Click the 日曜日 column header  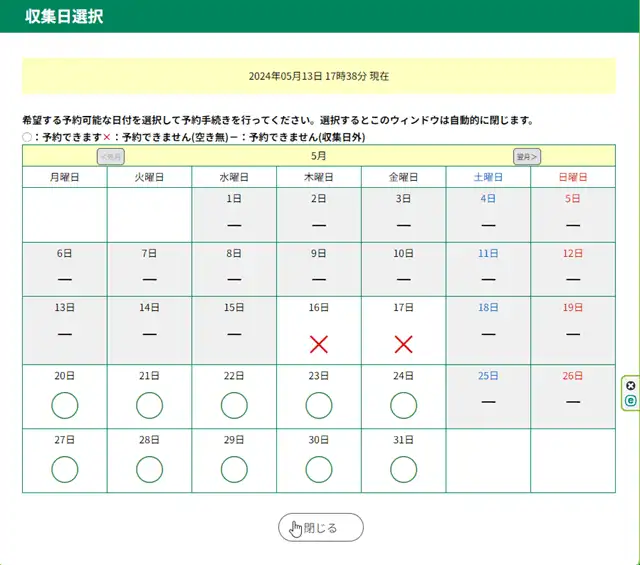(573, 177)
